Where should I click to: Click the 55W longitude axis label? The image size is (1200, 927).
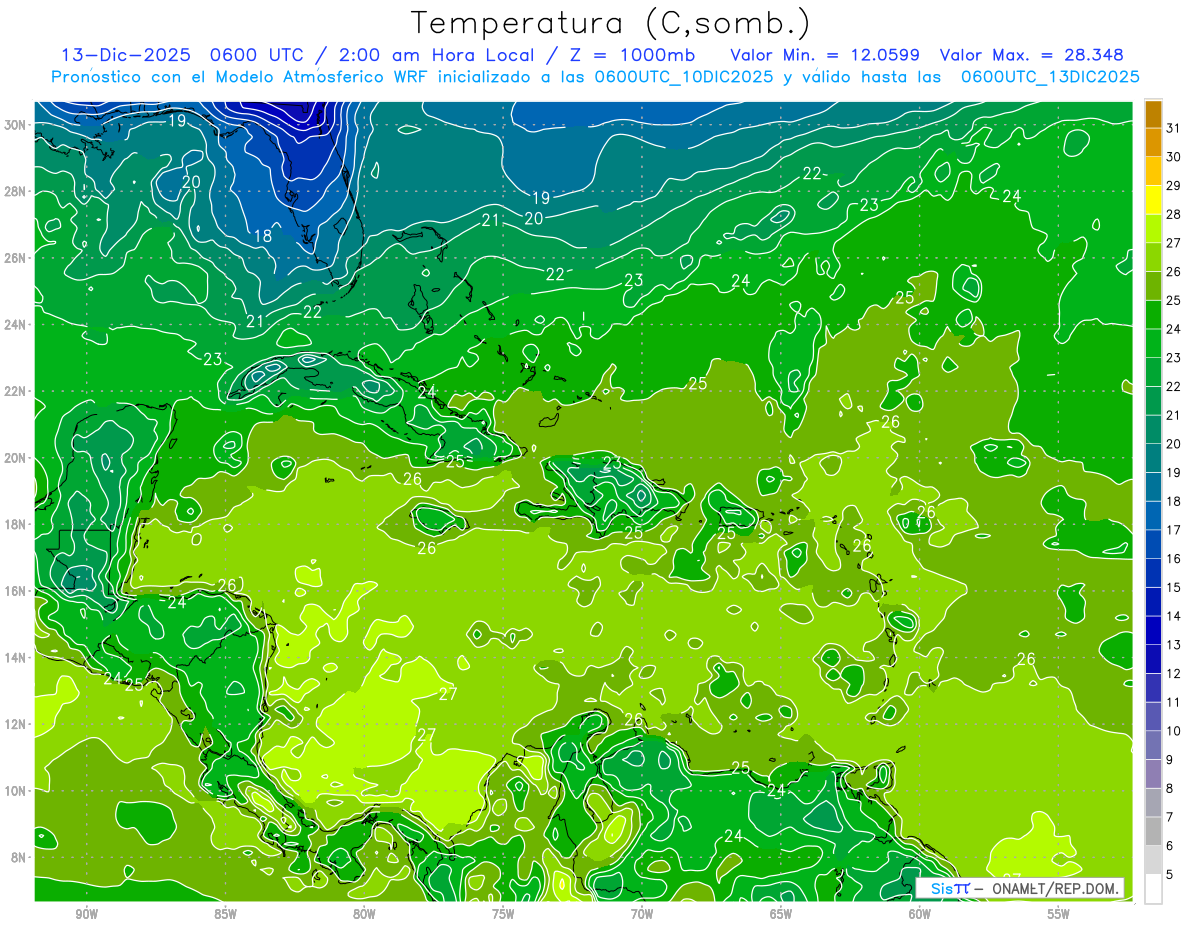point(1059,914)
